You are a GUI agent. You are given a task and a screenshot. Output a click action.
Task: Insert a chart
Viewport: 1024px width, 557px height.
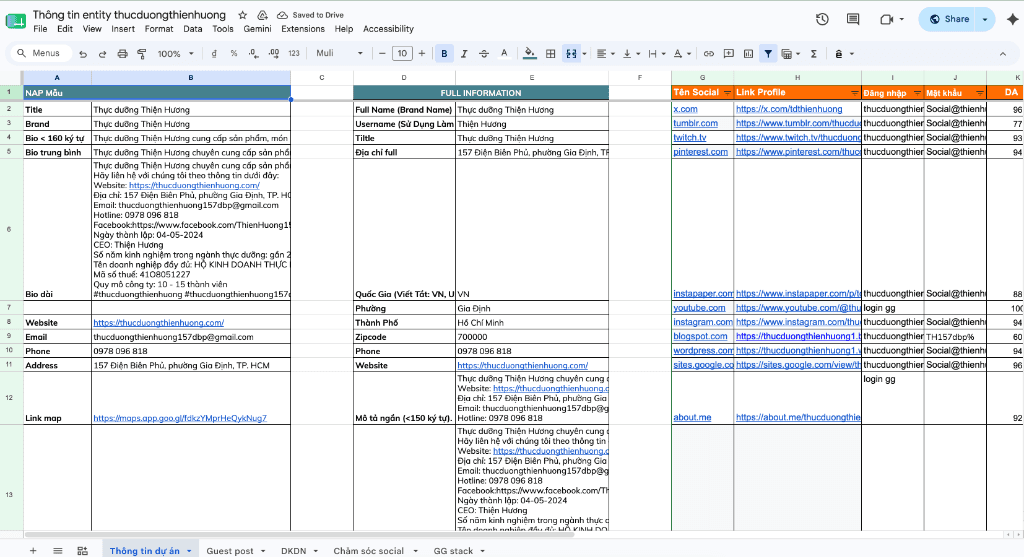click(748, 54)
